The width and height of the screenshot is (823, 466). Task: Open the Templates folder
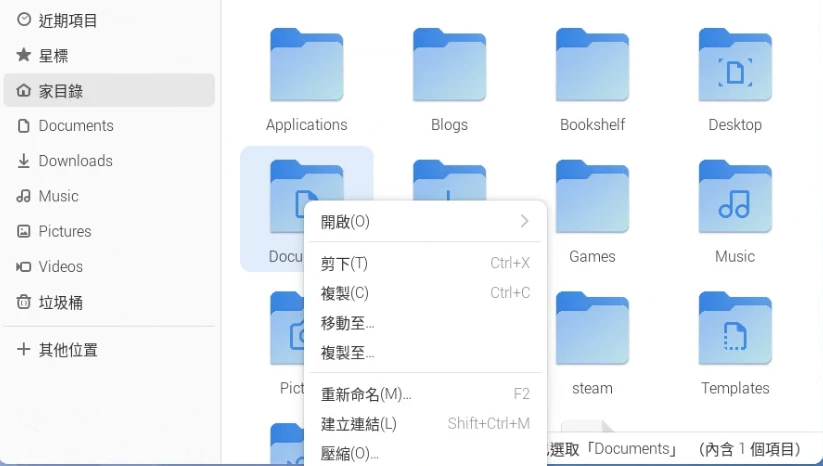click(735, 328)
